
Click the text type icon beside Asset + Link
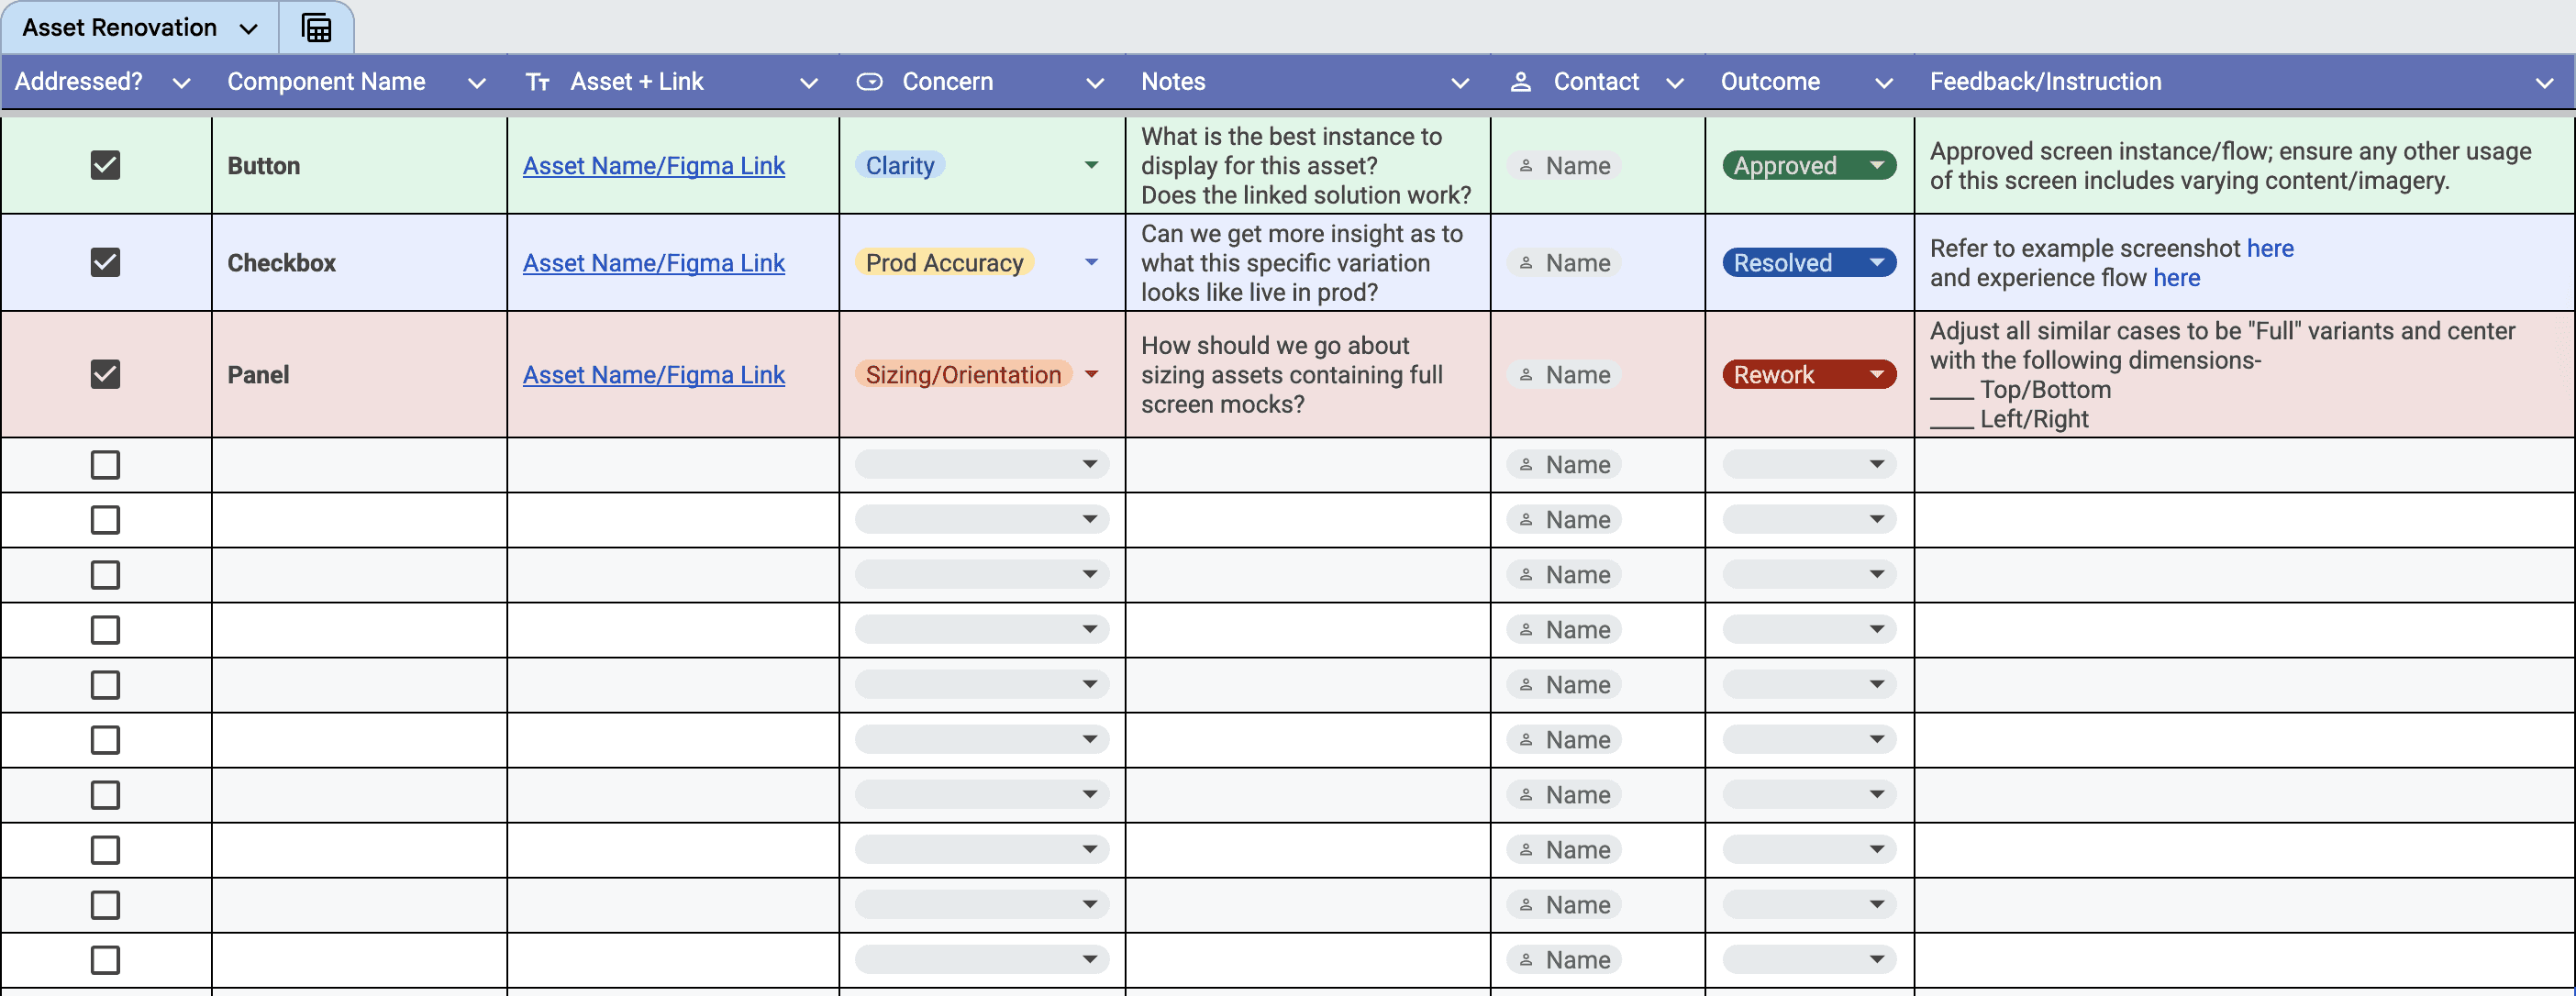pyautogui.click(x=538, y=82)
